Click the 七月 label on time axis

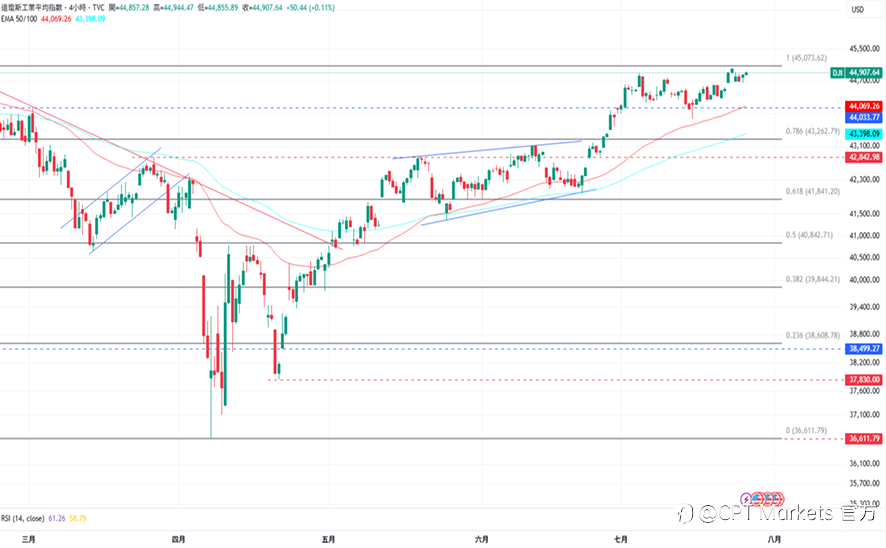(x=620, y=540)
